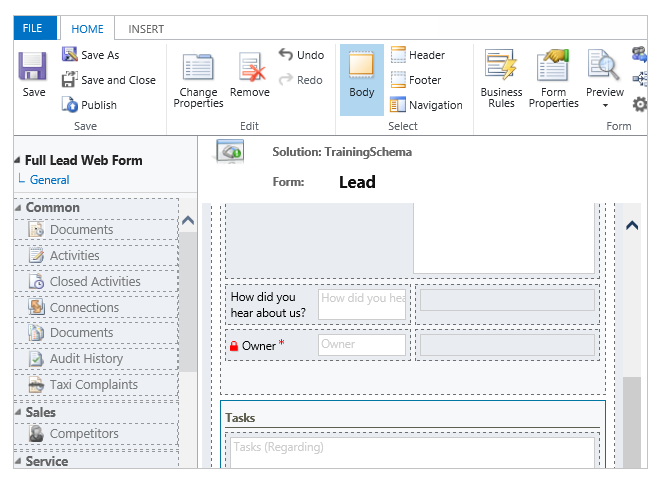The width and height of the screenshot is (659, 480).
Task: Switch to the HOME tab
Action: click(x=87, y=29)
